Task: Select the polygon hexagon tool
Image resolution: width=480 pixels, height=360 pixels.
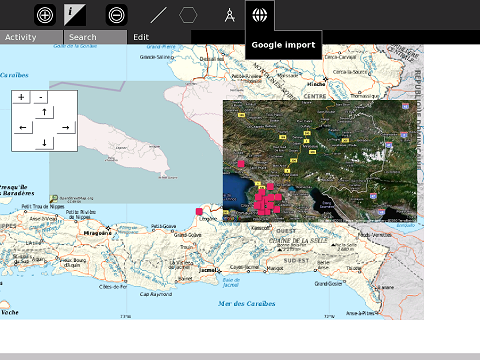Action: click(x=188, y=15)
